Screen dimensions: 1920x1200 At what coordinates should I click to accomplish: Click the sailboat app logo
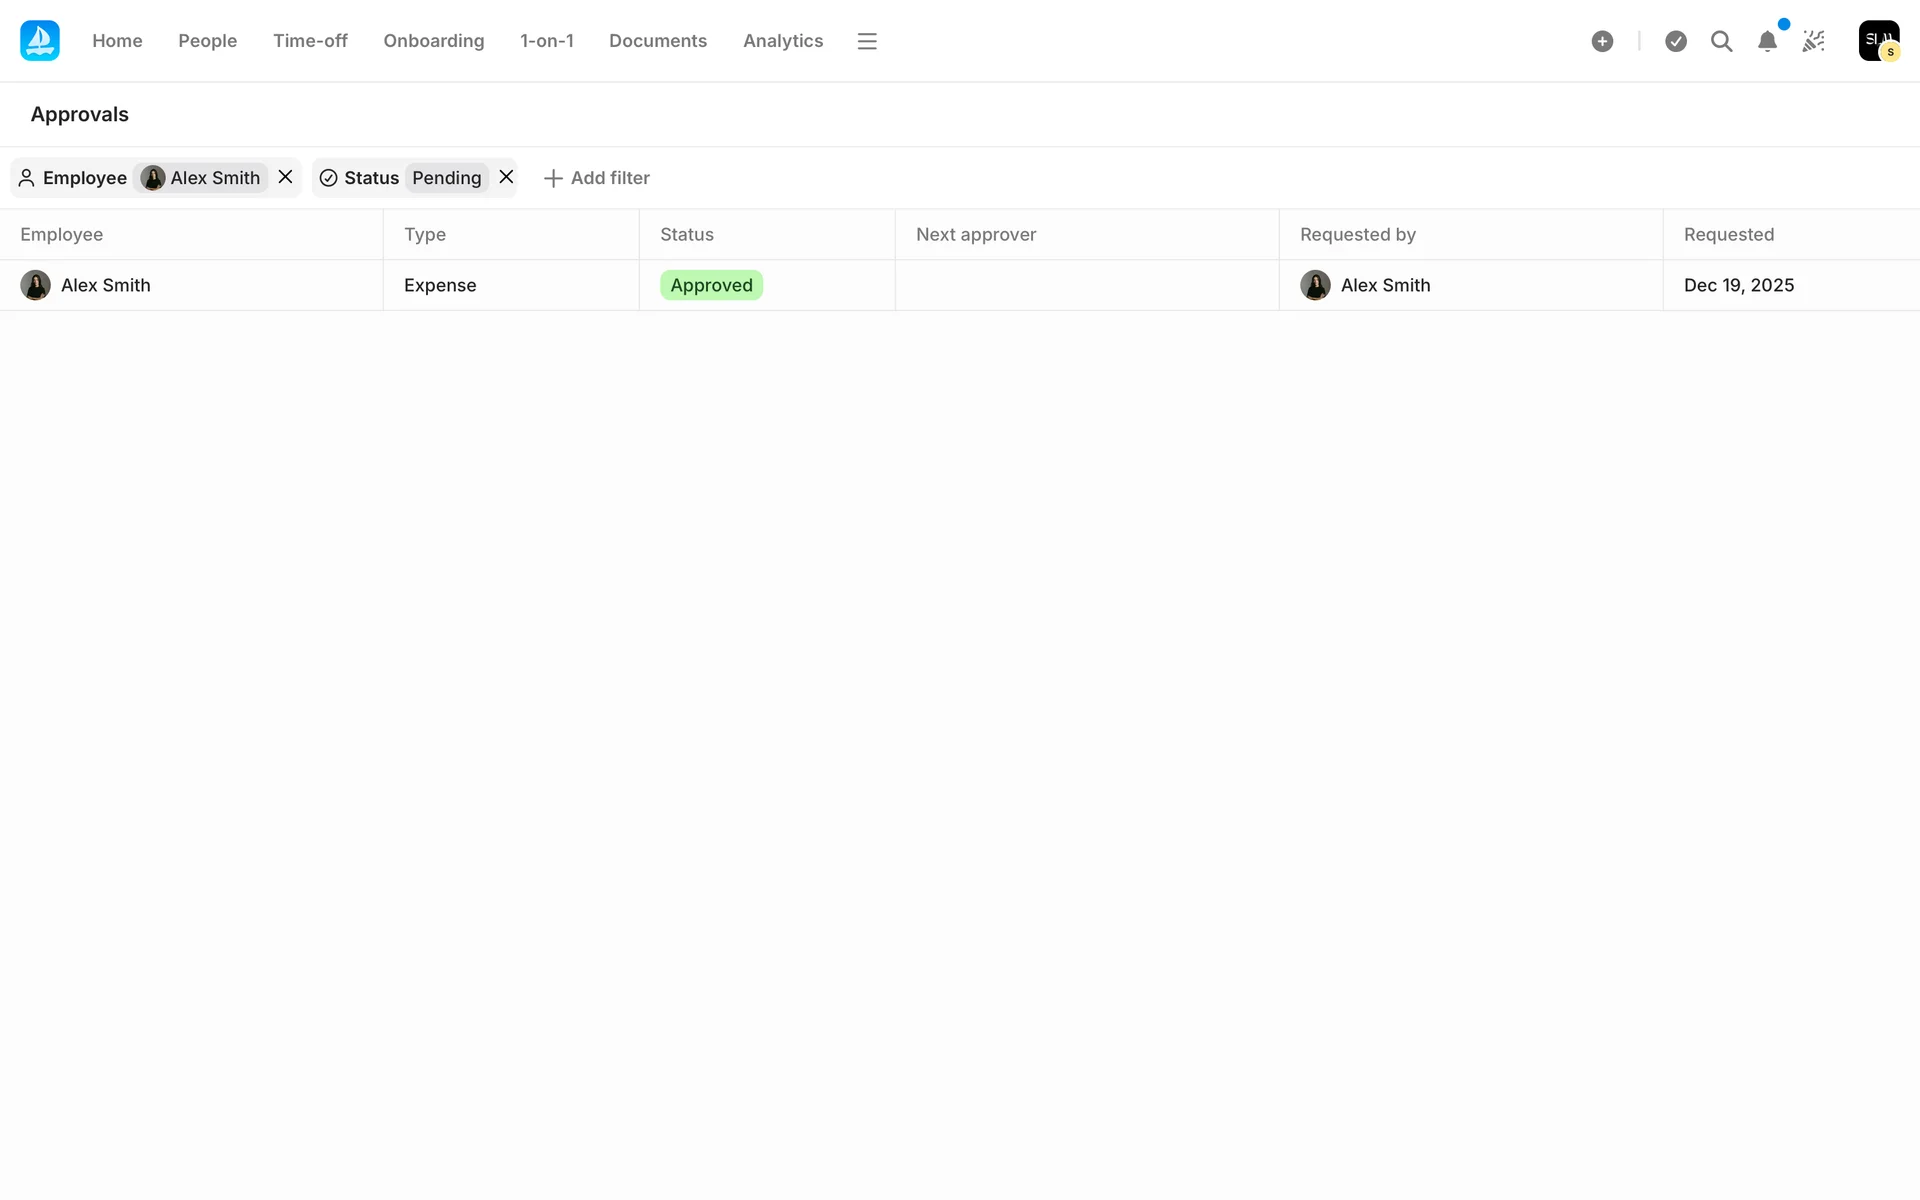[x=40, y=41]
